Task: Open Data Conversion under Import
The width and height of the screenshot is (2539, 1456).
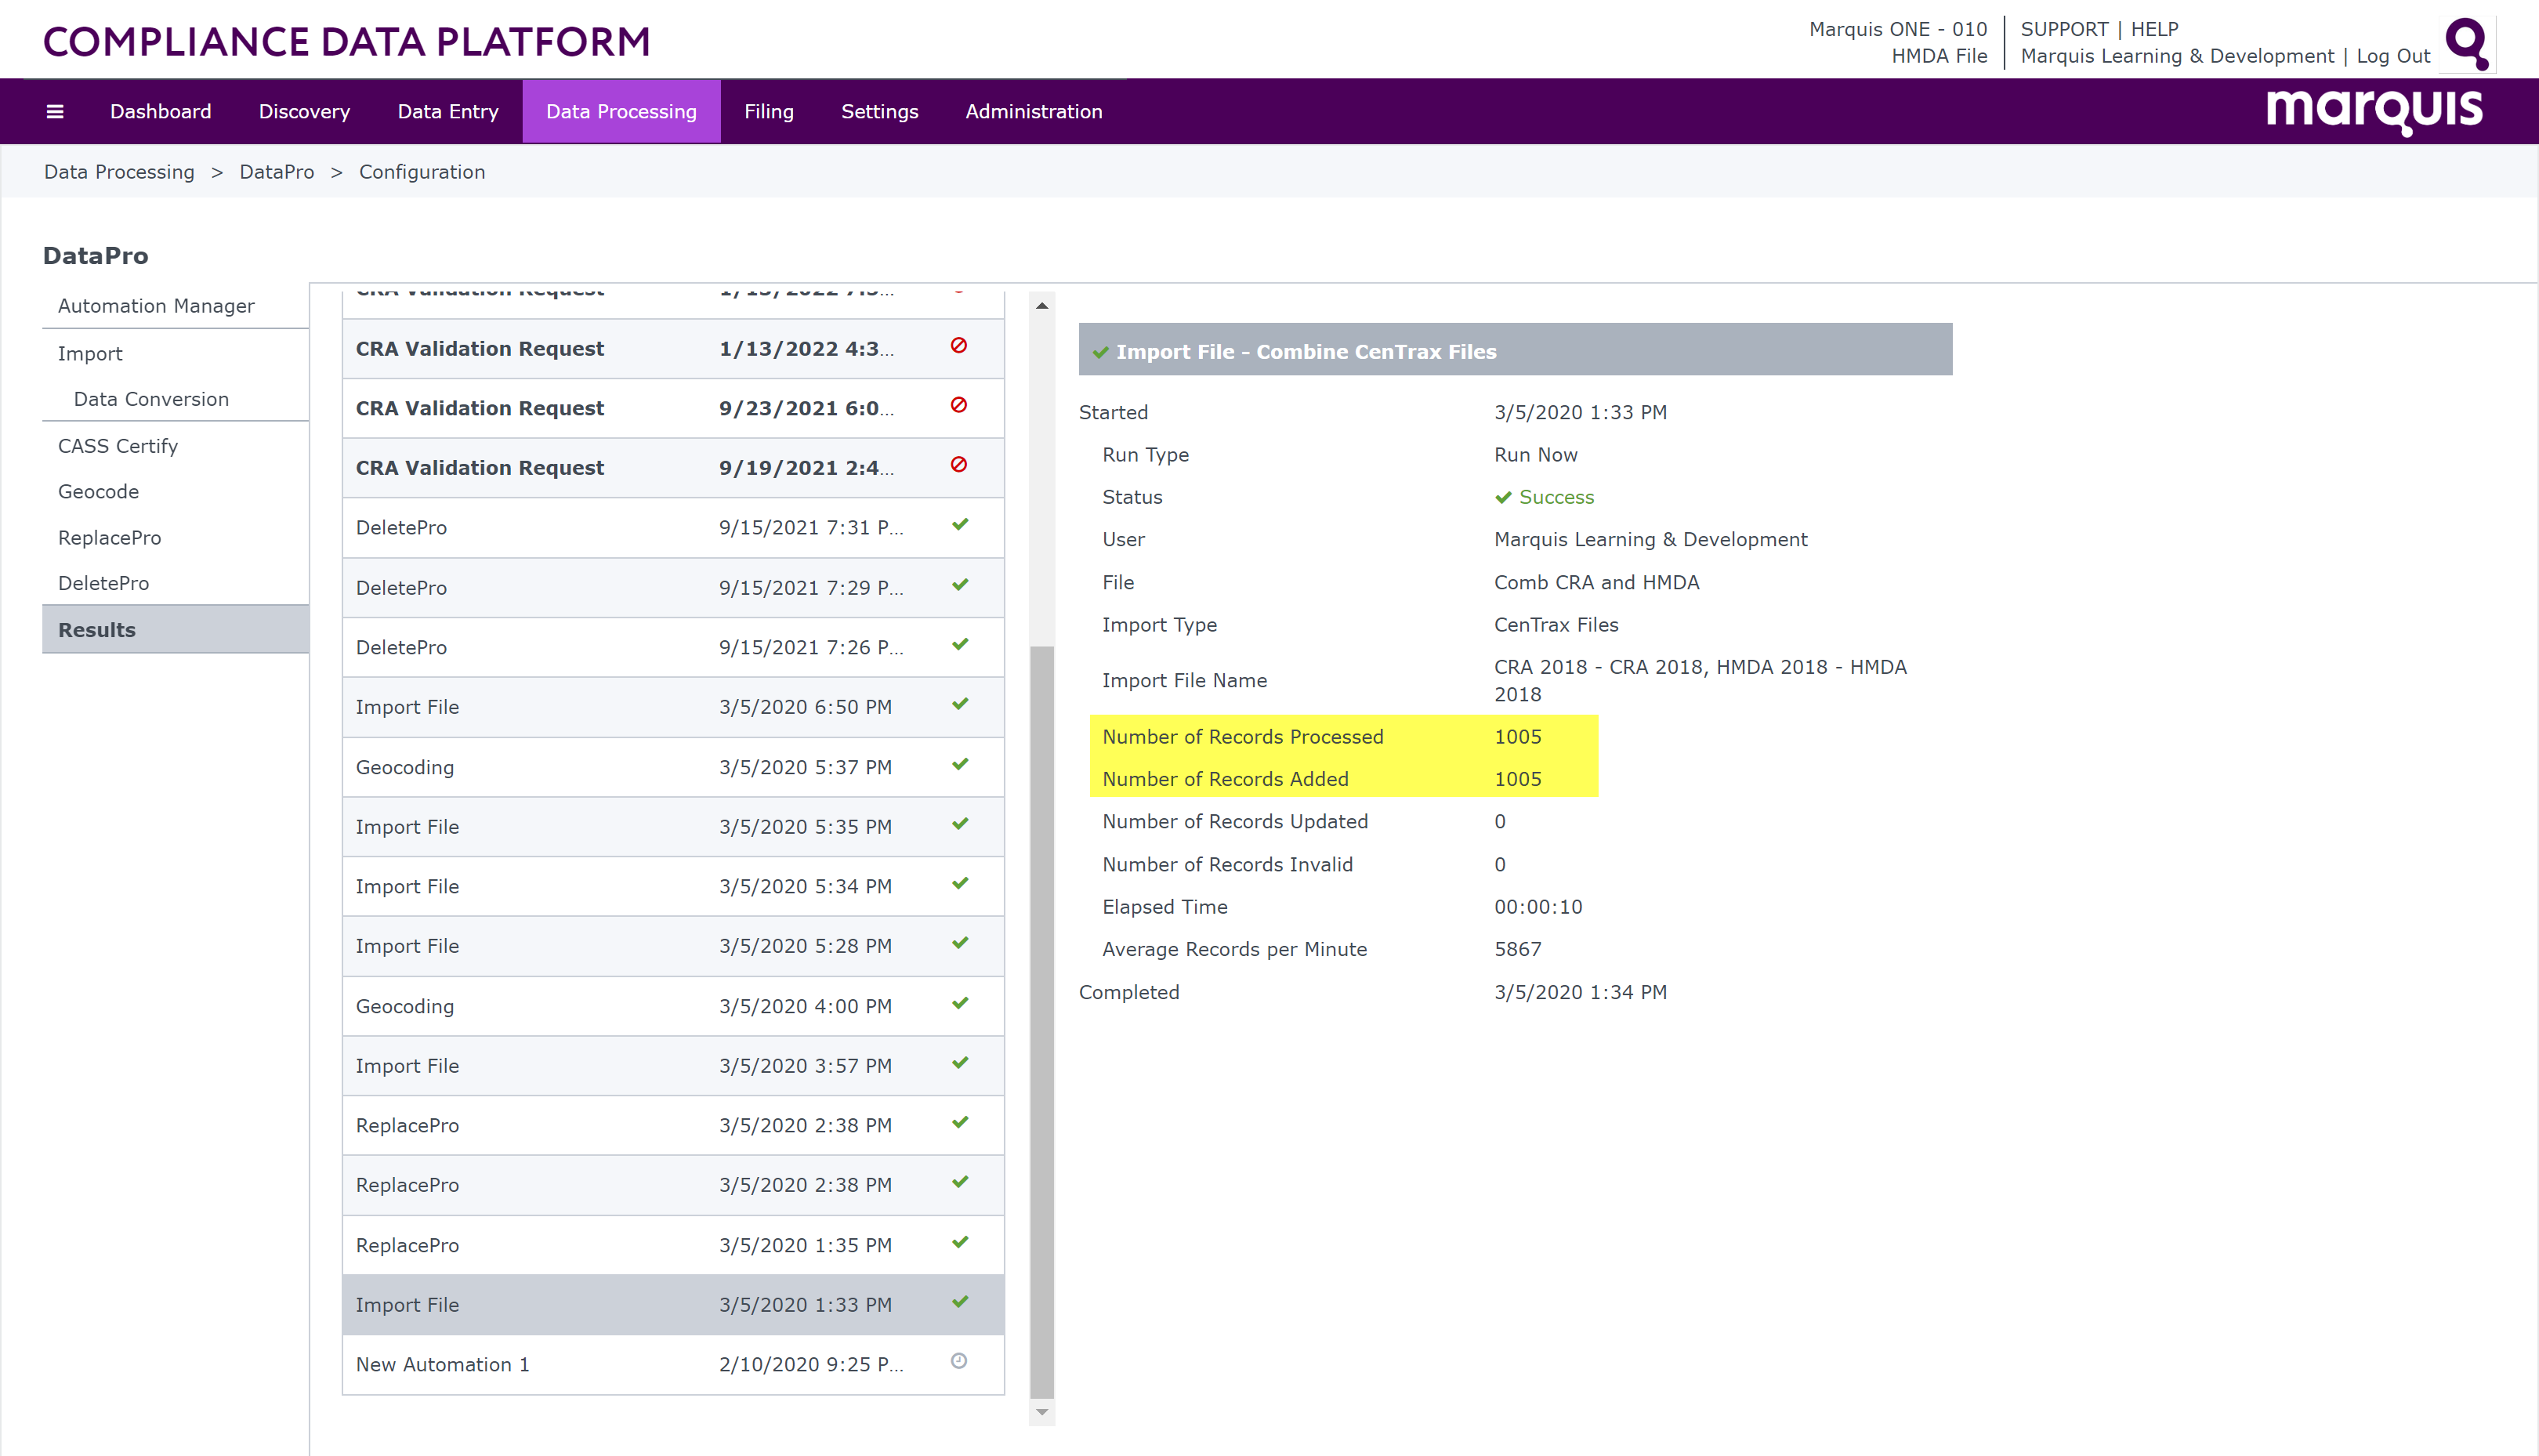Action: coord(150,398)
